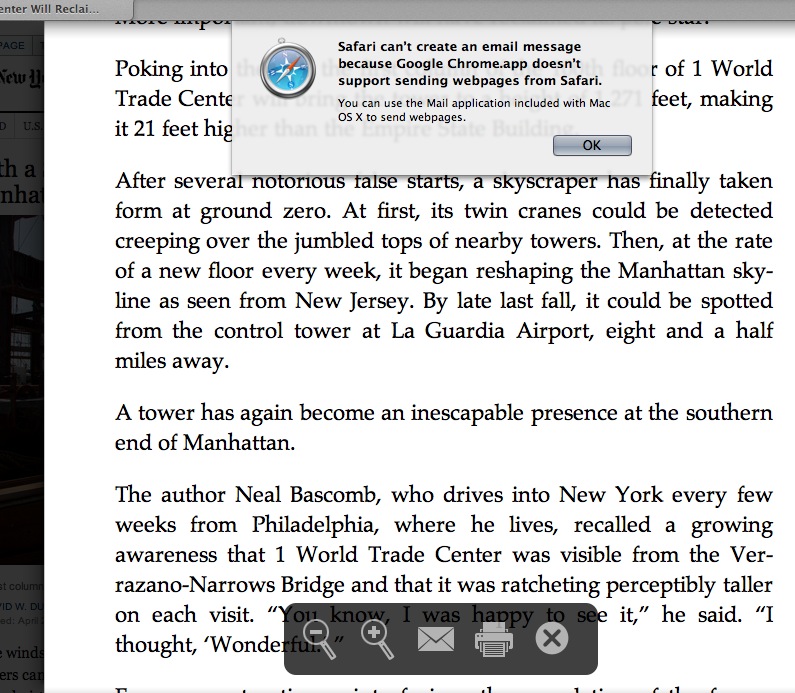Click the words 'miles away.' in the article
The height and width of the screenshot is (693, 795).
172,361
